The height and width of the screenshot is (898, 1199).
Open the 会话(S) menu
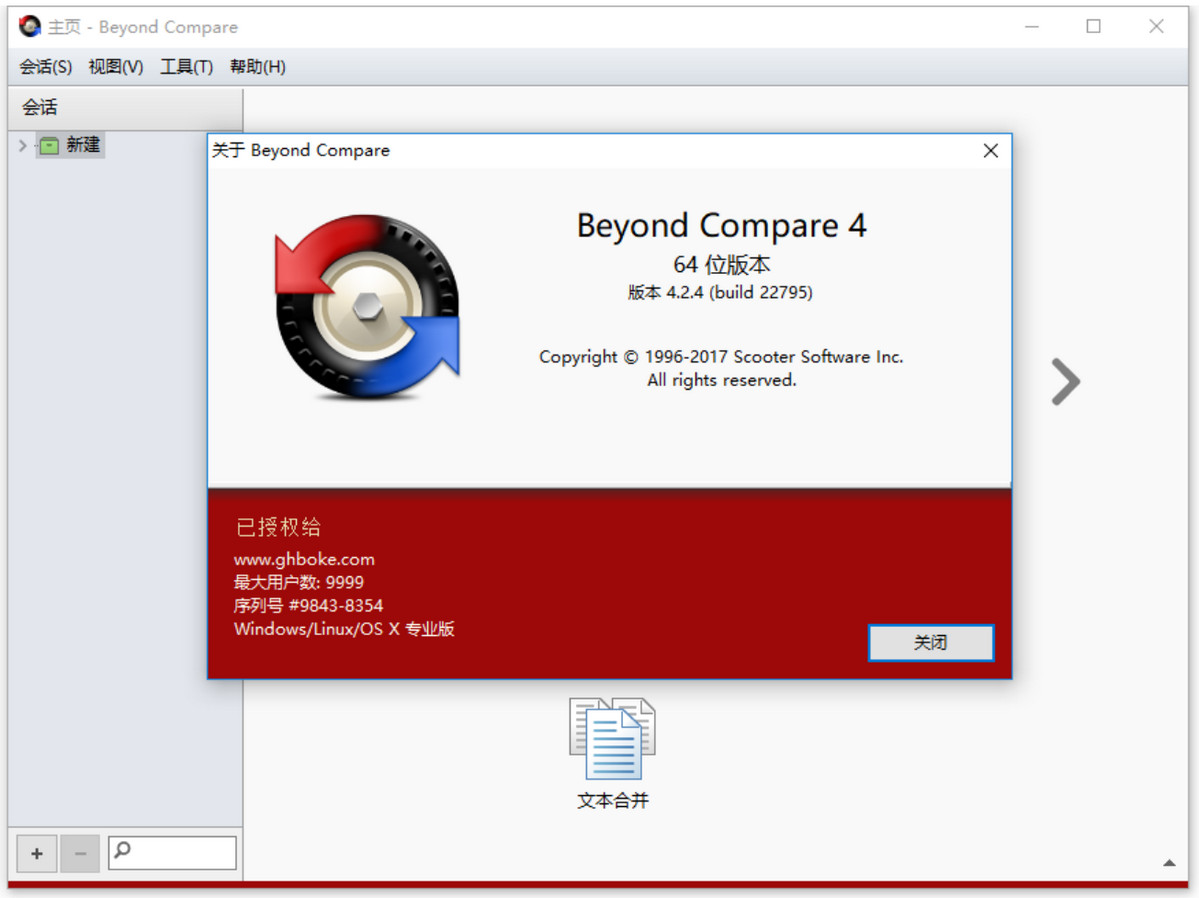point(46,67)
